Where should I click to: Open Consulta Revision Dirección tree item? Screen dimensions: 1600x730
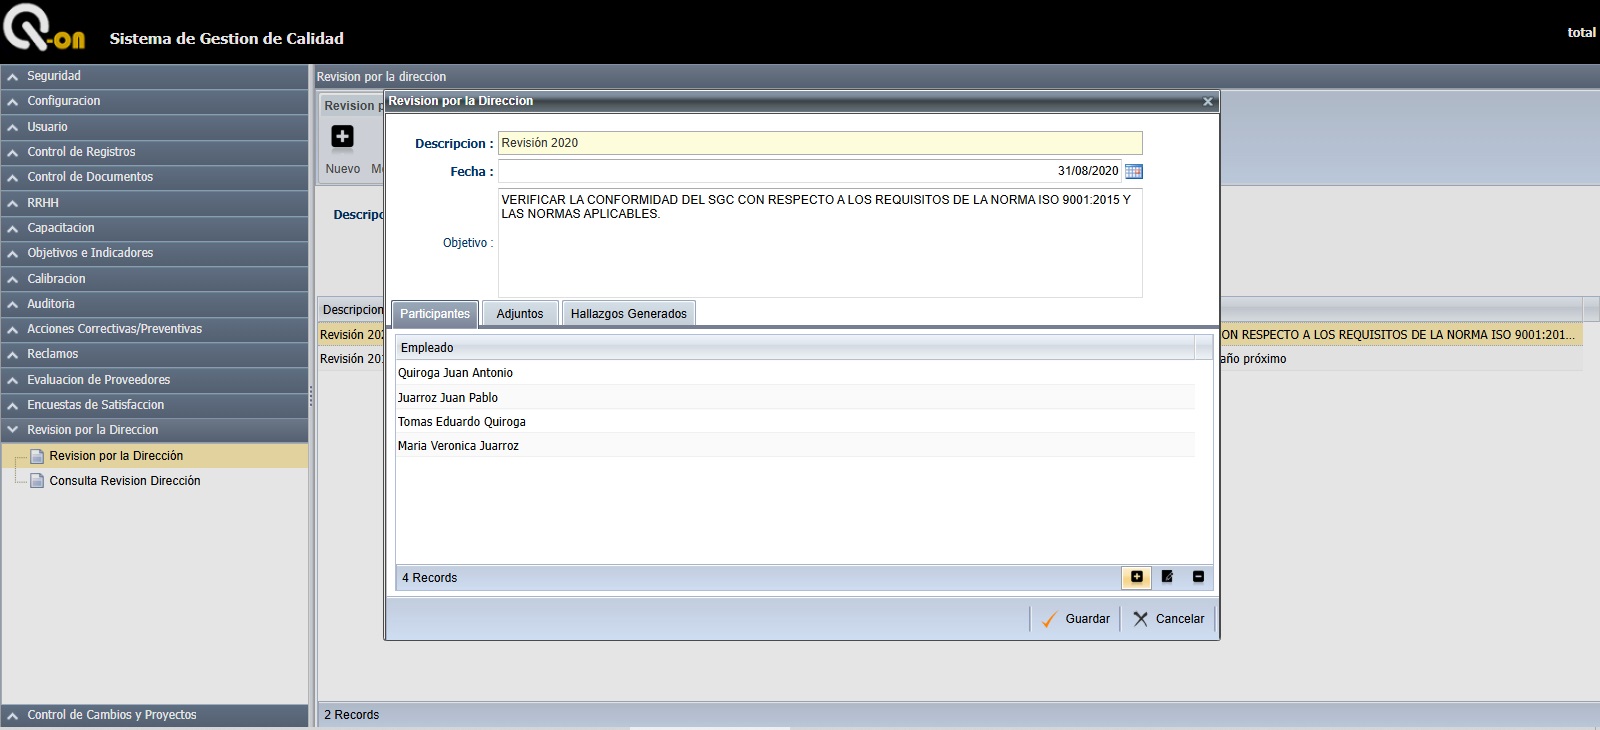coord(125,481)
